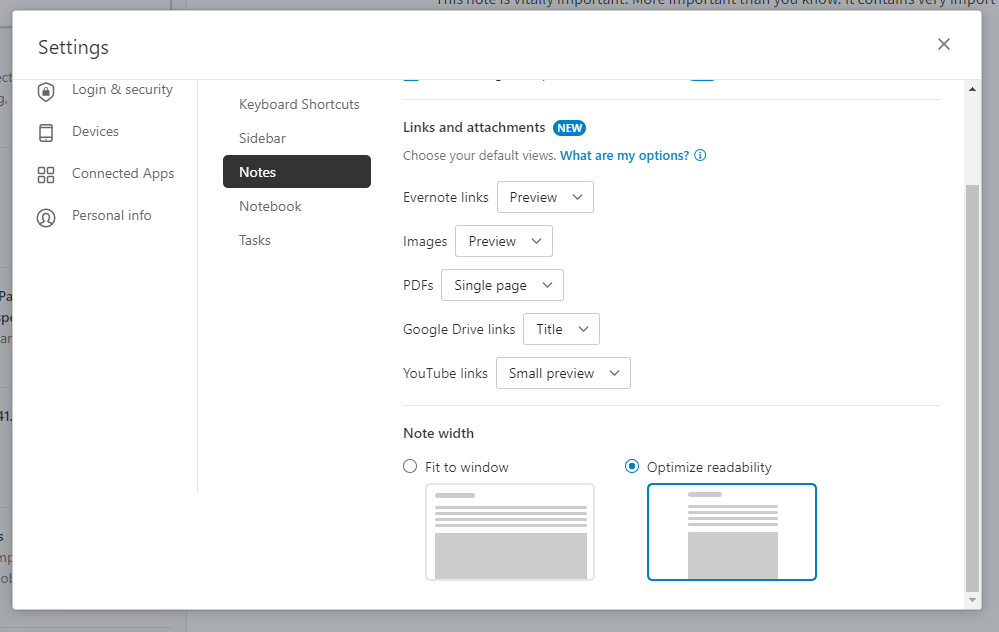
Task: Go to Connected Apps settings
Action: tap(123, 173)
